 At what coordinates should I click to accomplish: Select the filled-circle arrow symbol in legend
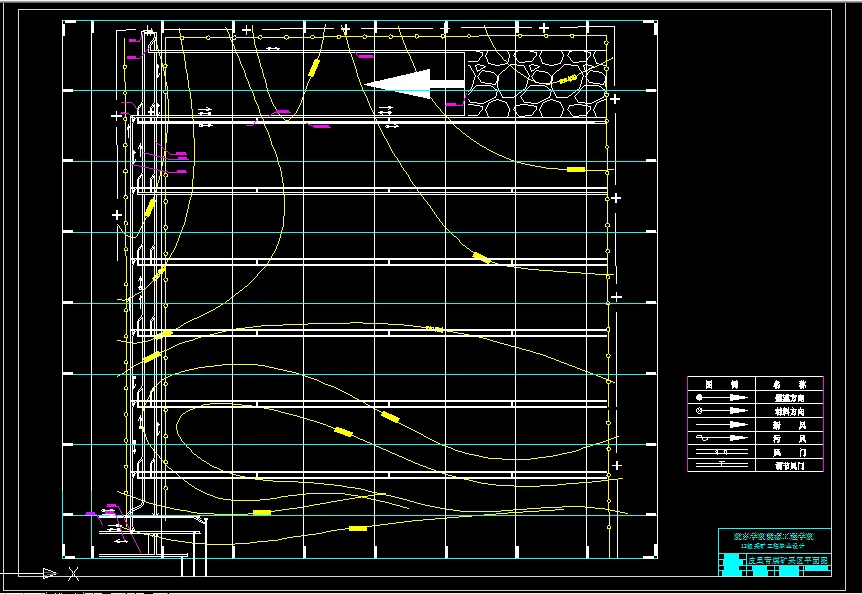pyautogui.click(x=722, y=397)
